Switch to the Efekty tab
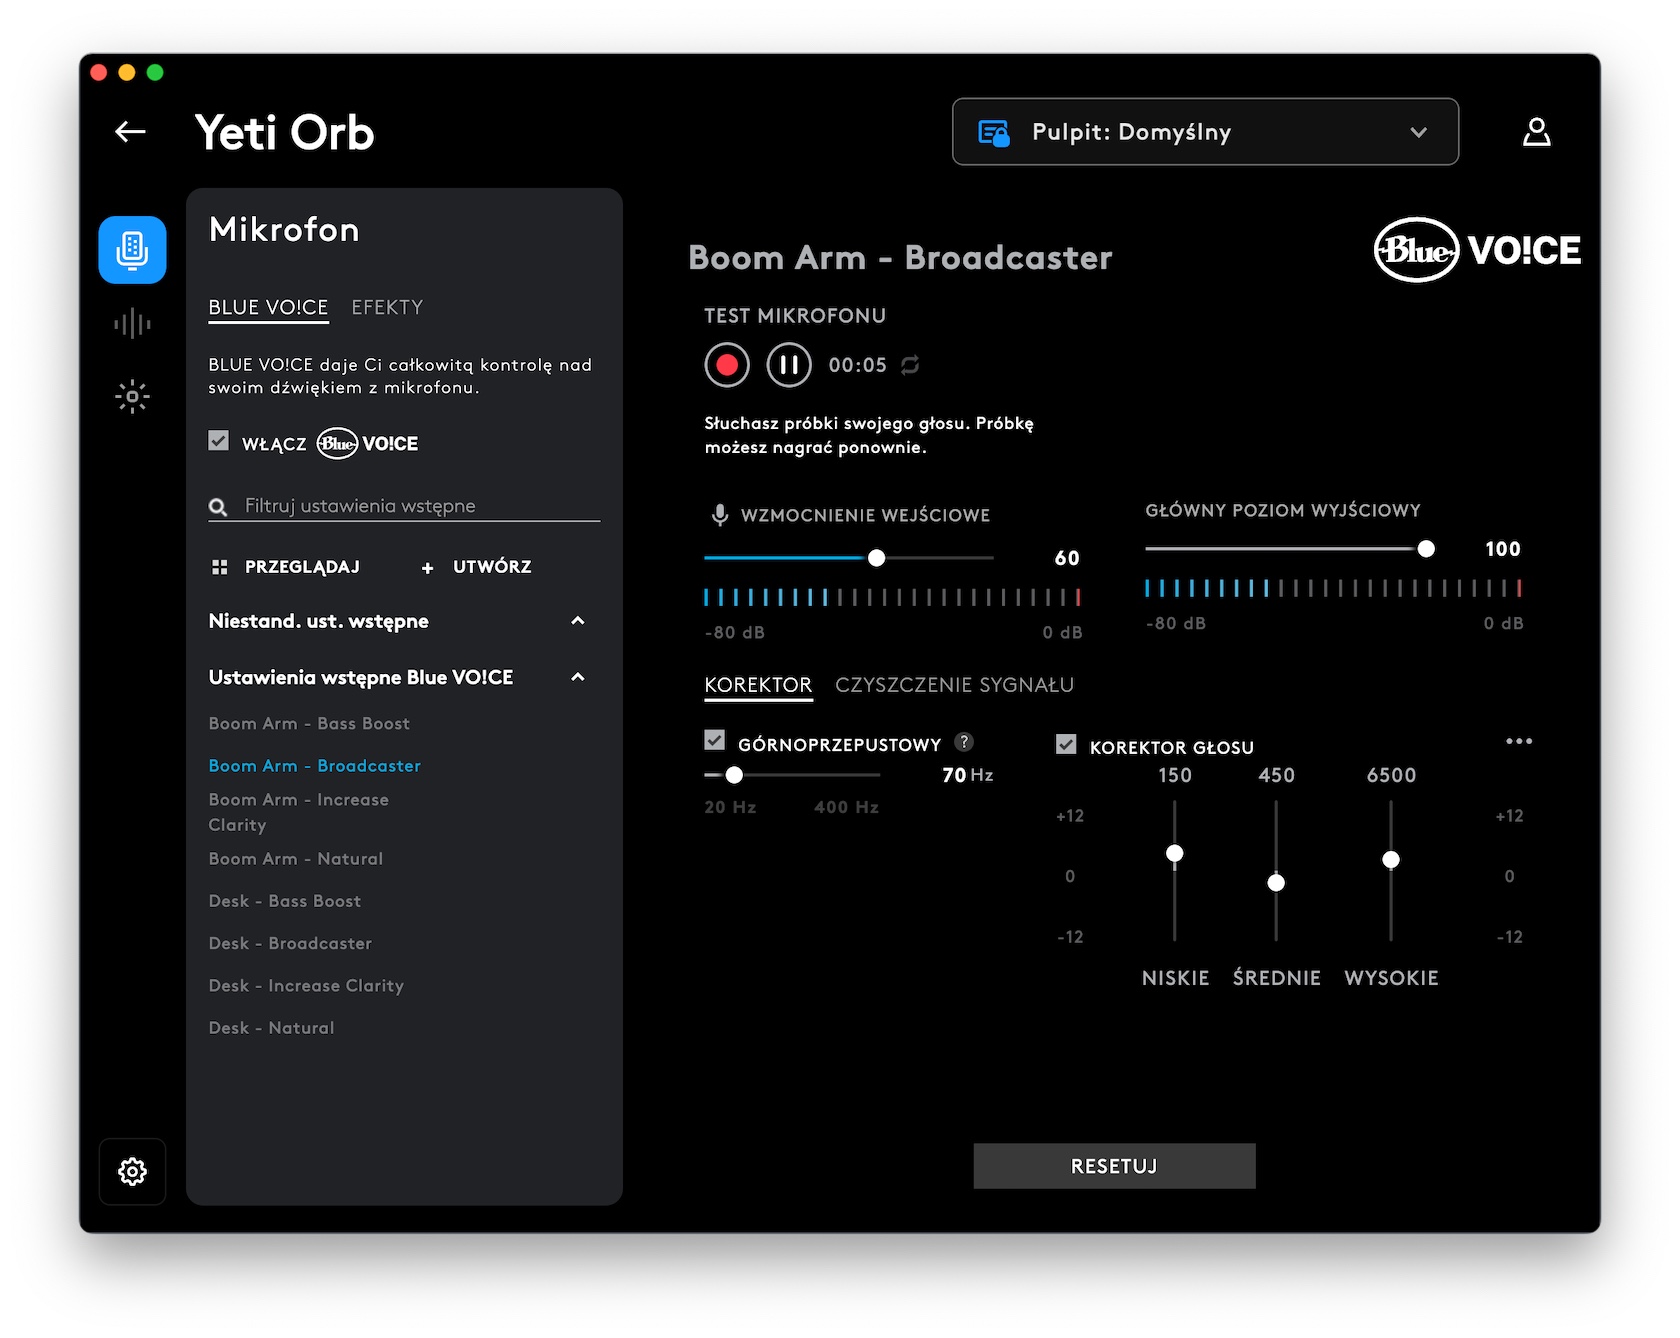The image size is (1680, 1338). point(387,307)
